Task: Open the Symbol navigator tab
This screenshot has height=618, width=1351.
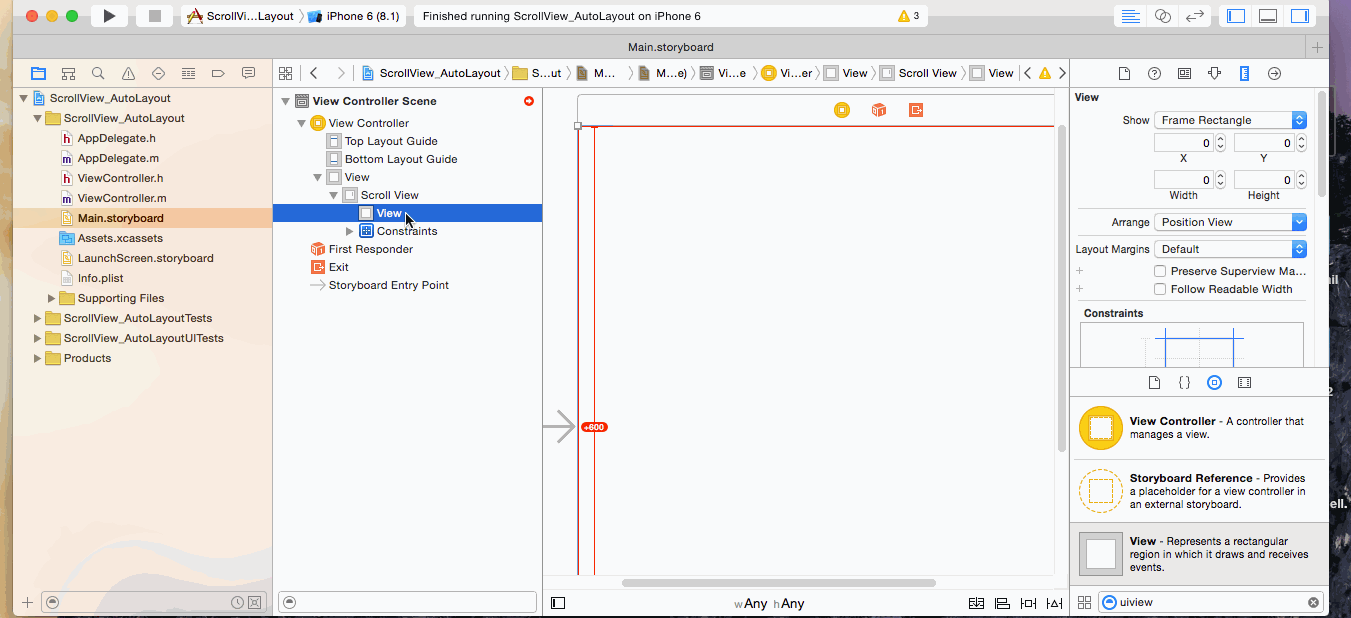Action: (68, 73)
